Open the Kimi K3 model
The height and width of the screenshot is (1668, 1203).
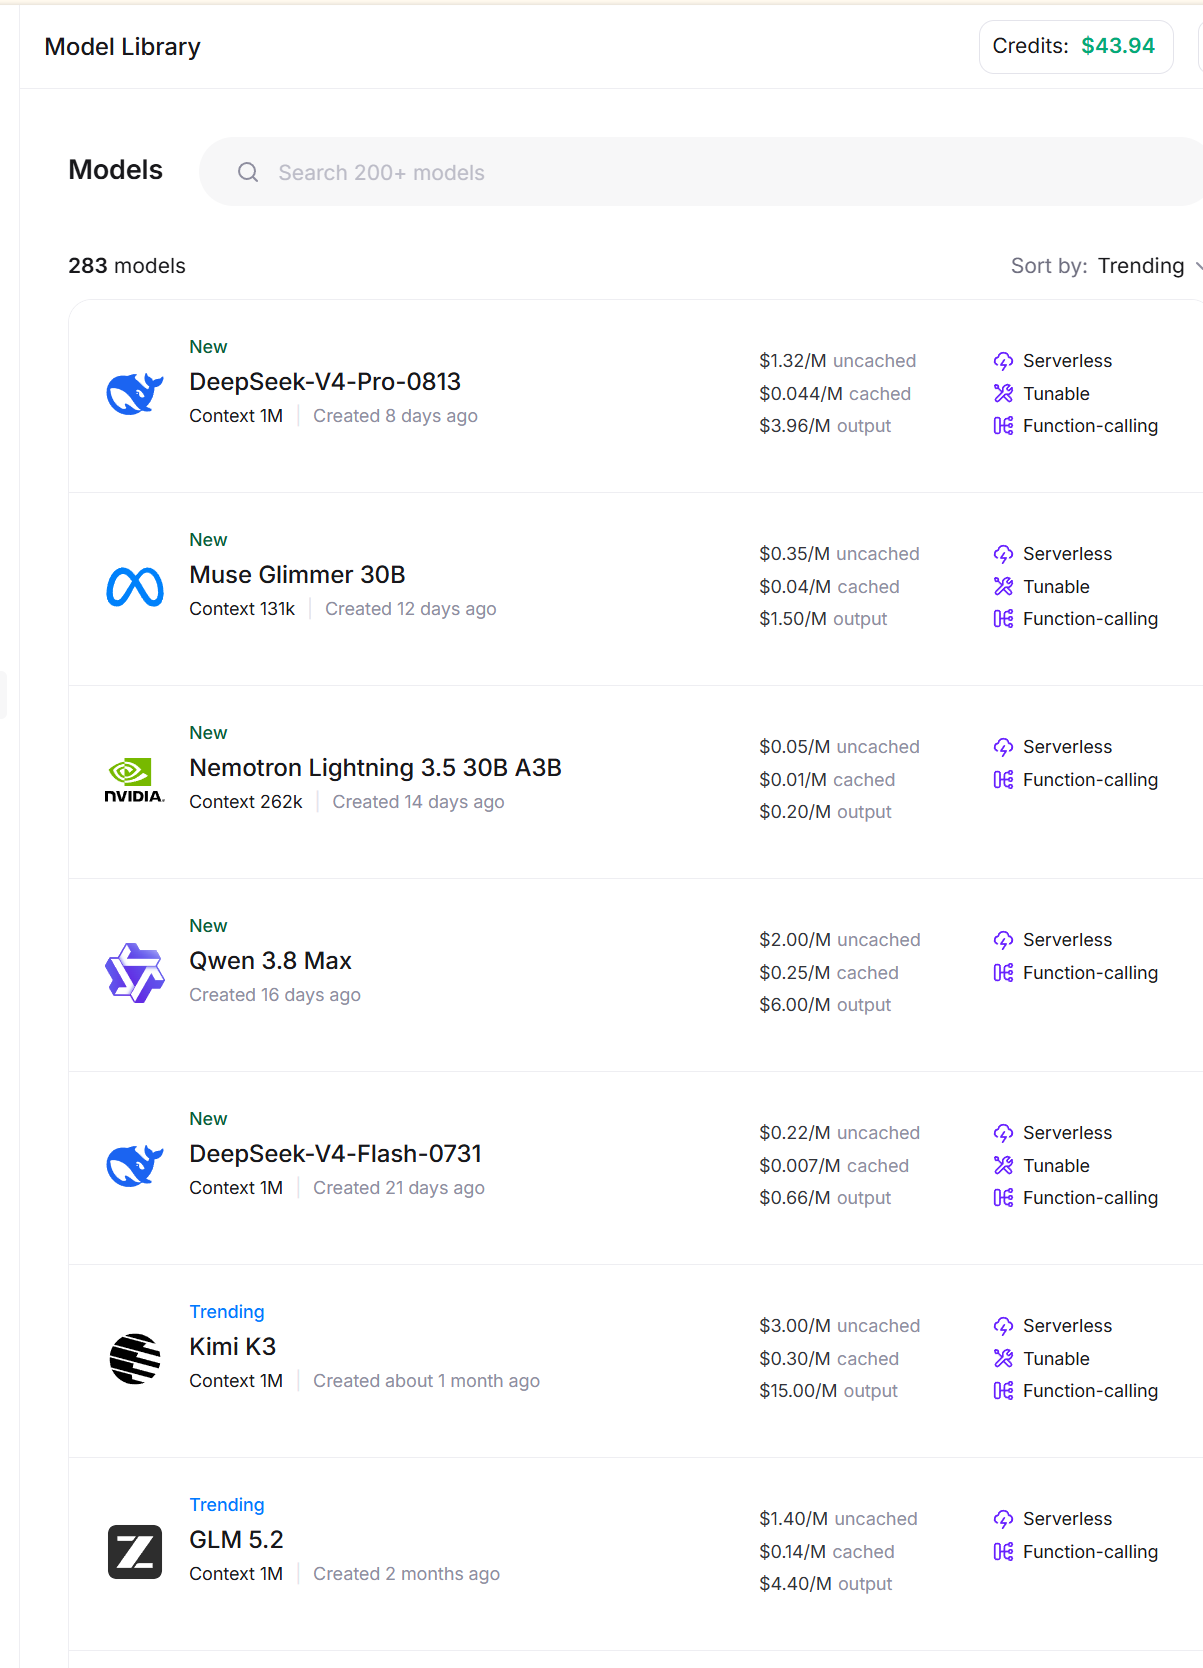(x=232, y=1347)
